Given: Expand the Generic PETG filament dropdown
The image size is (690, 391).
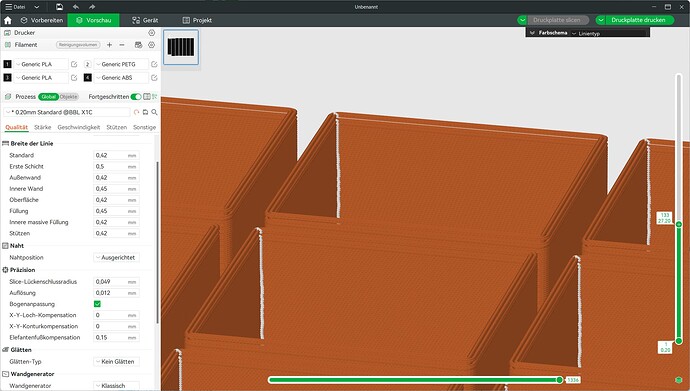Looking at the screenshot, I should pyautogui.click(x=121, y=64).
